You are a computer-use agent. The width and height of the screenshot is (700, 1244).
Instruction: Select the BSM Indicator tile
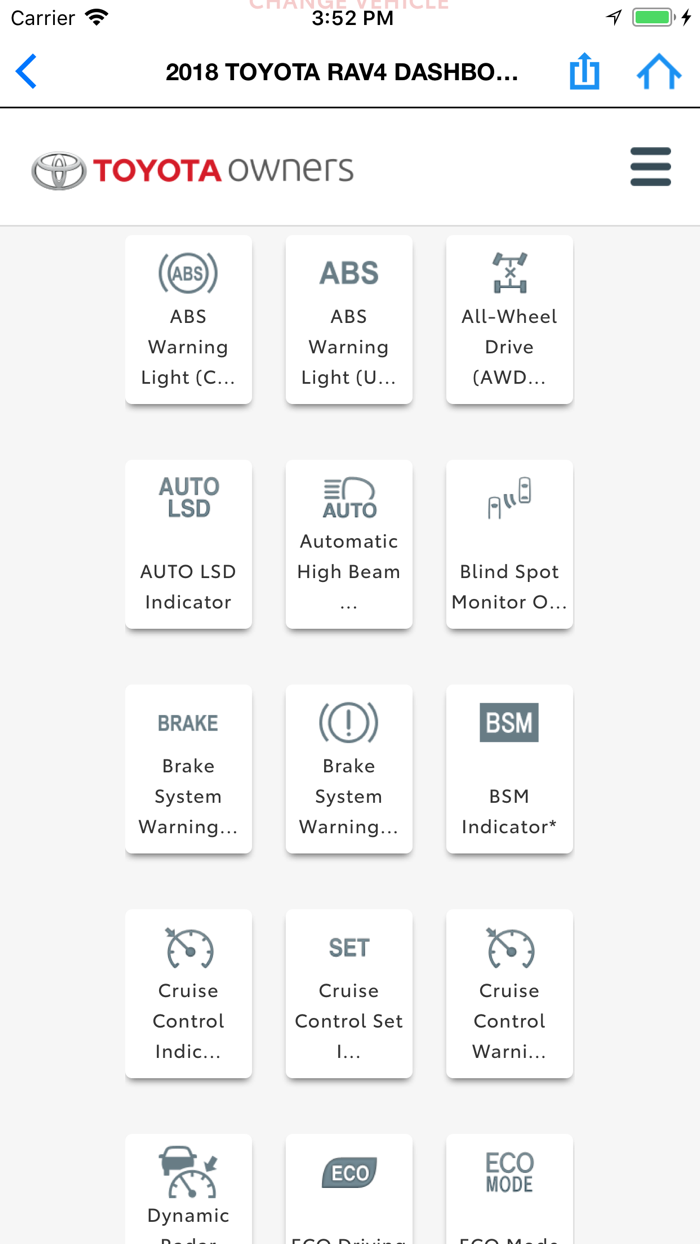[x=509, y=769]
